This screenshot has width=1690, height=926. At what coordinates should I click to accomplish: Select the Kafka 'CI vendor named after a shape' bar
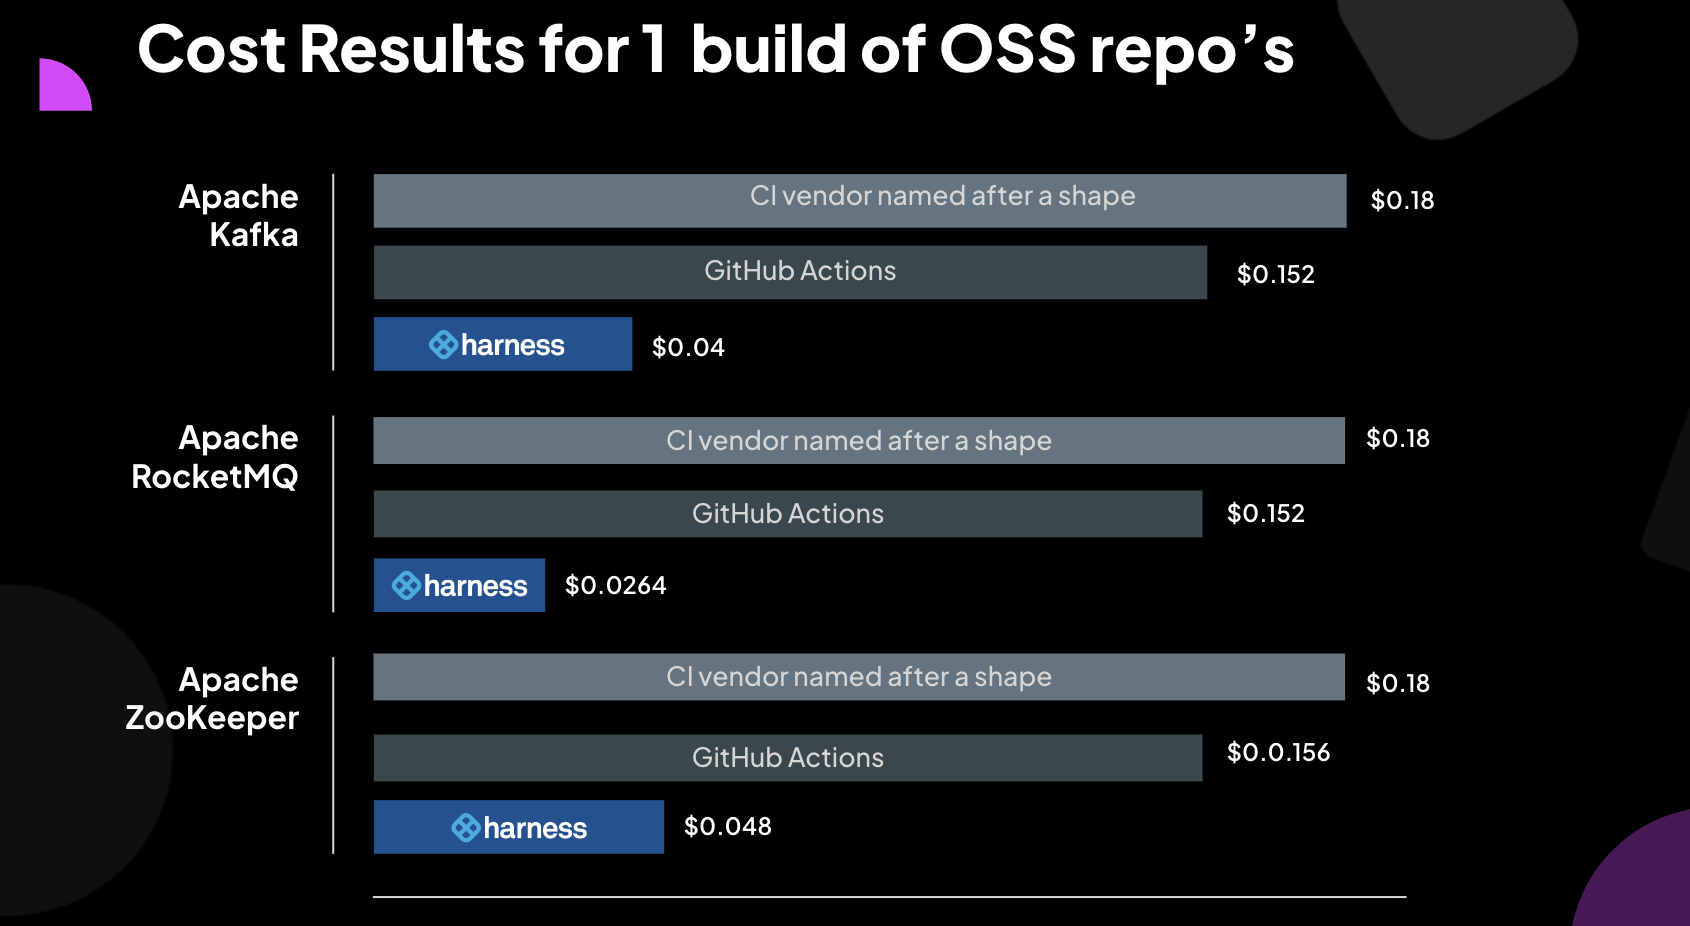tap(859, 200)
